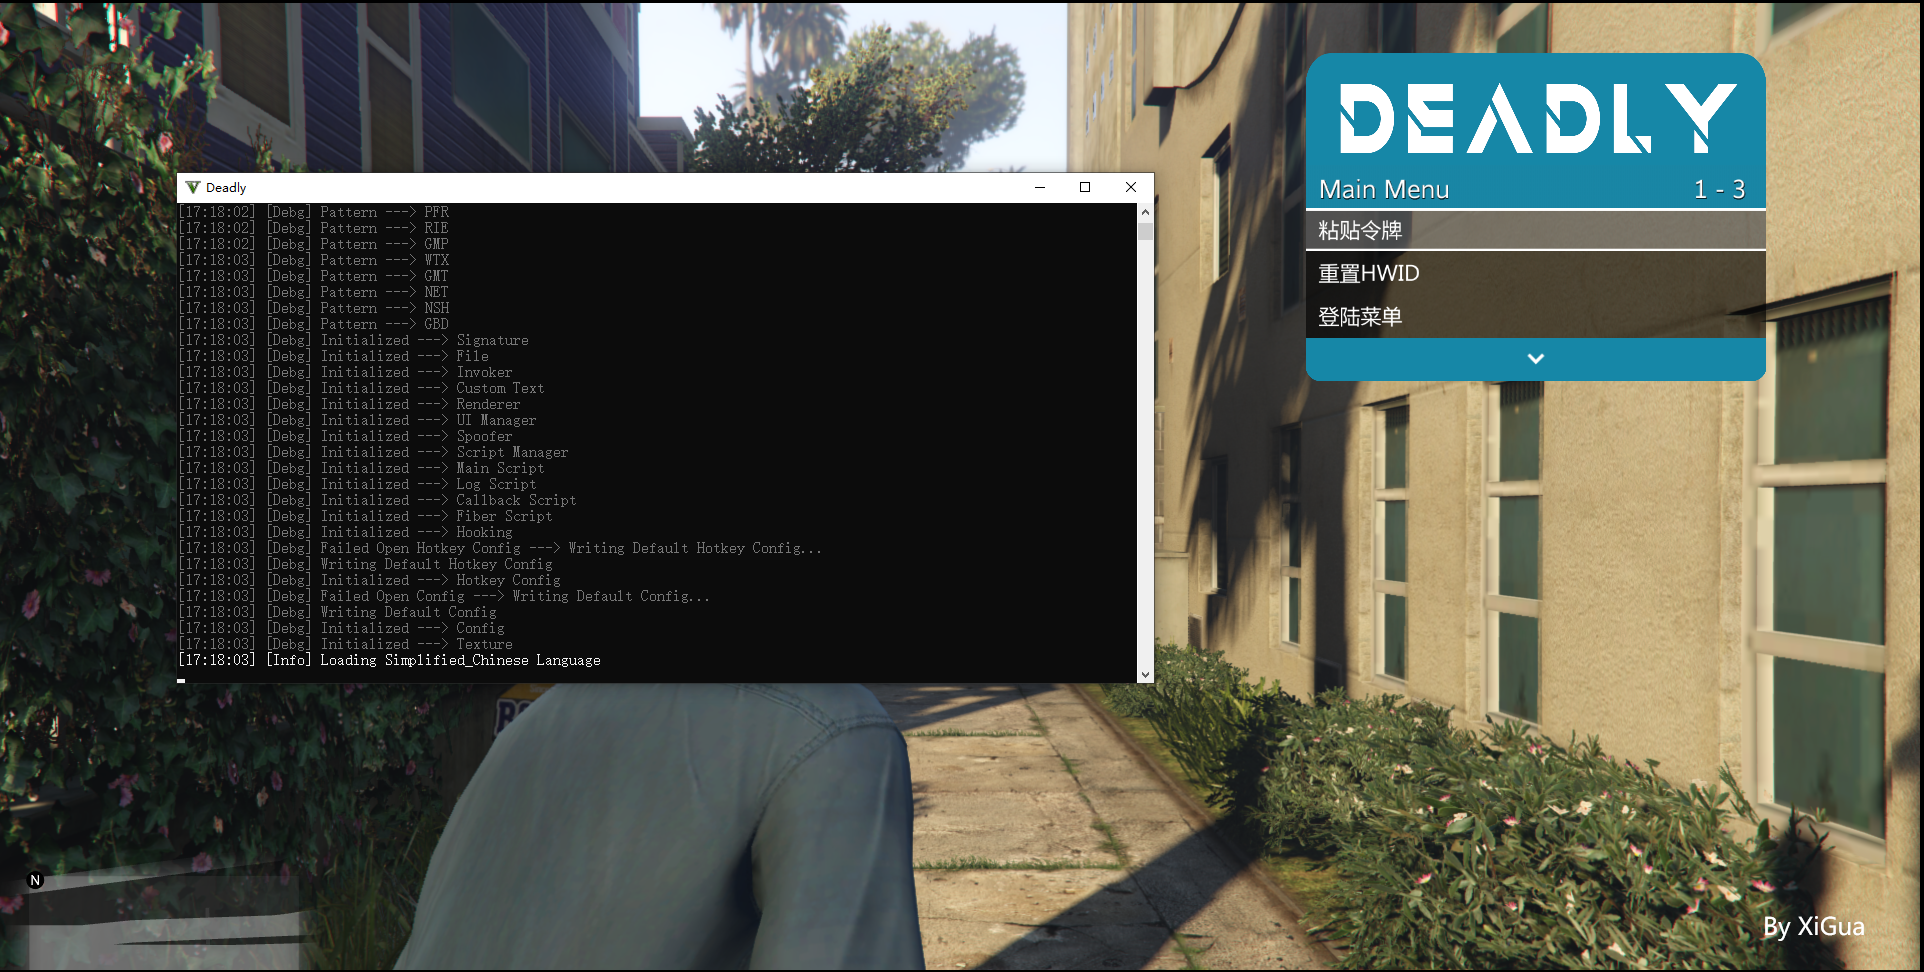Click the 'Failed Open Config' log line
The image size is (1924, 972).
(444, 596)
